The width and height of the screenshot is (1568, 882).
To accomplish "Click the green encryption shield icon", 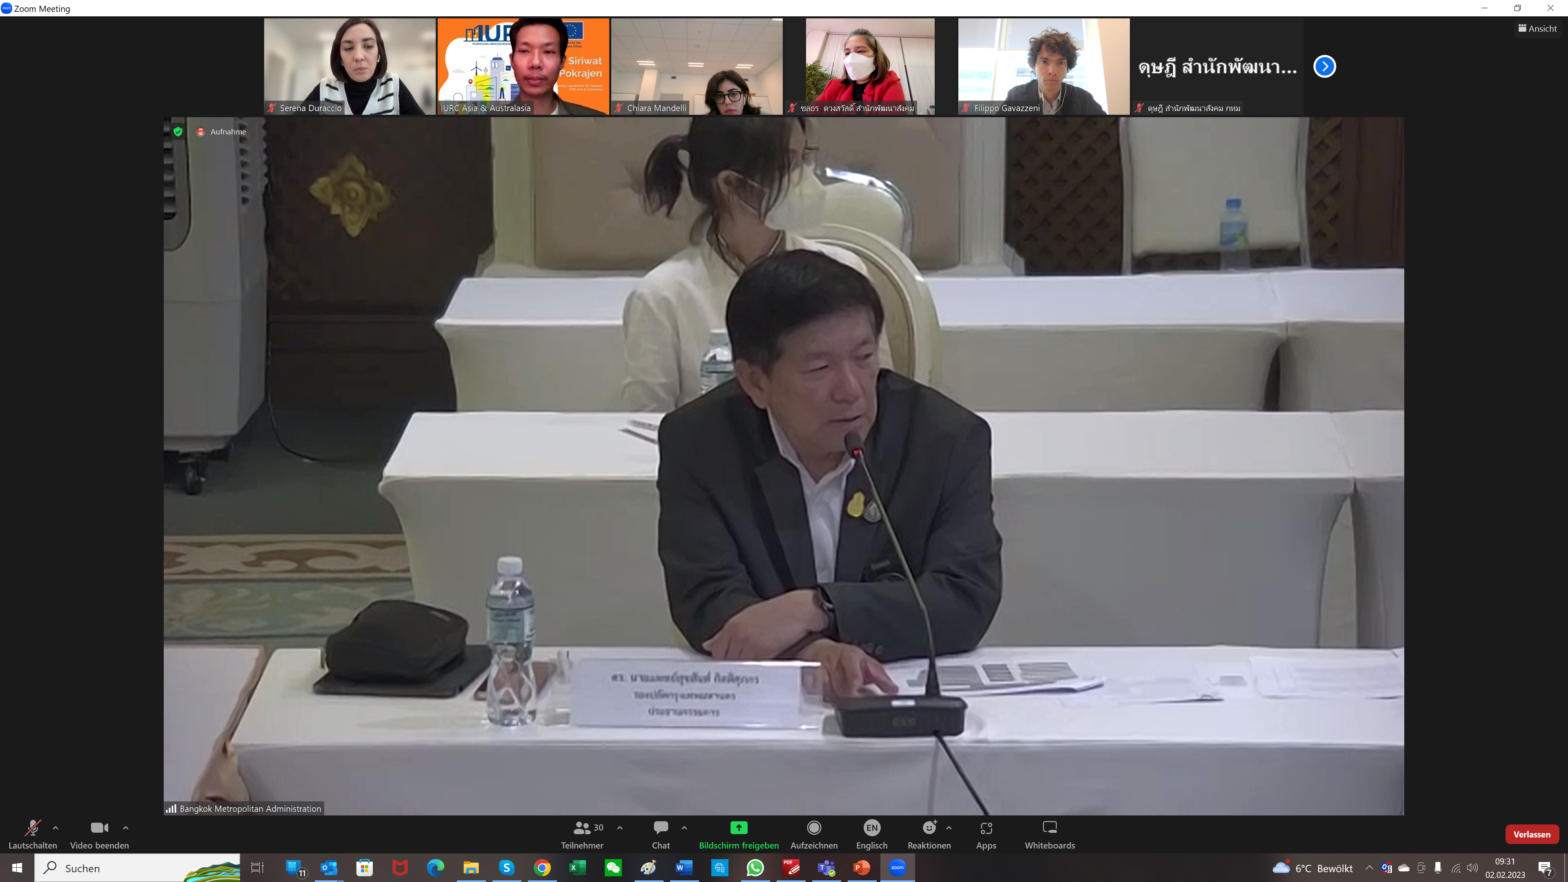I will (178, 131).
